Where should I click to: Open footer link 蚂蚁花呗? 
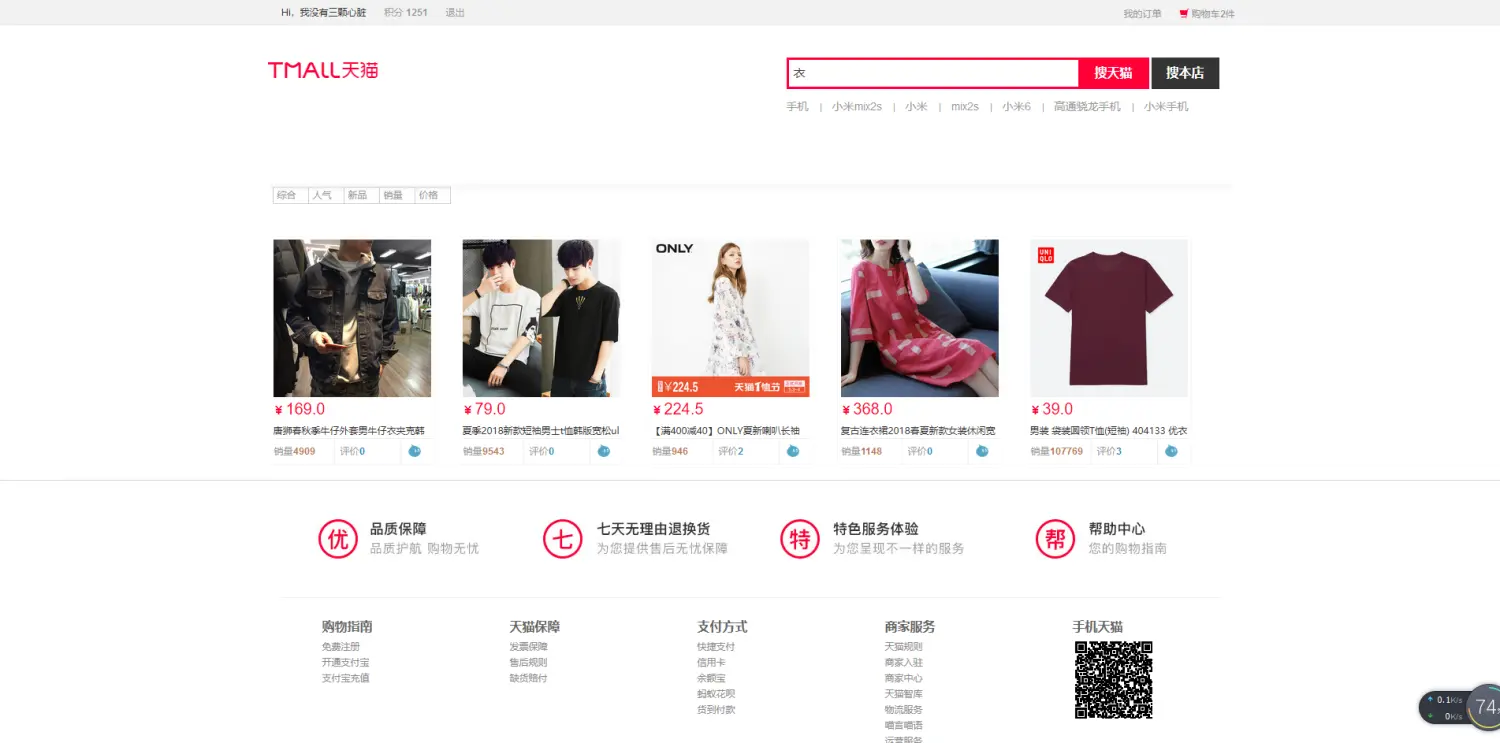pyautogui.click(x=716, y=694)
